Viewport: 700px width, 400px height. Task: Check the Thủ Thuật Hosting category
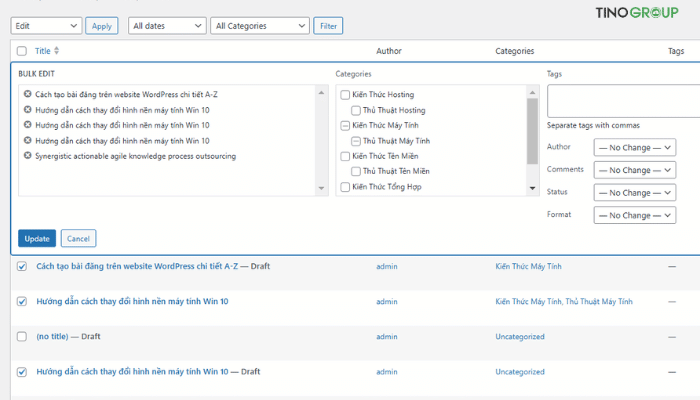[356, 110]
